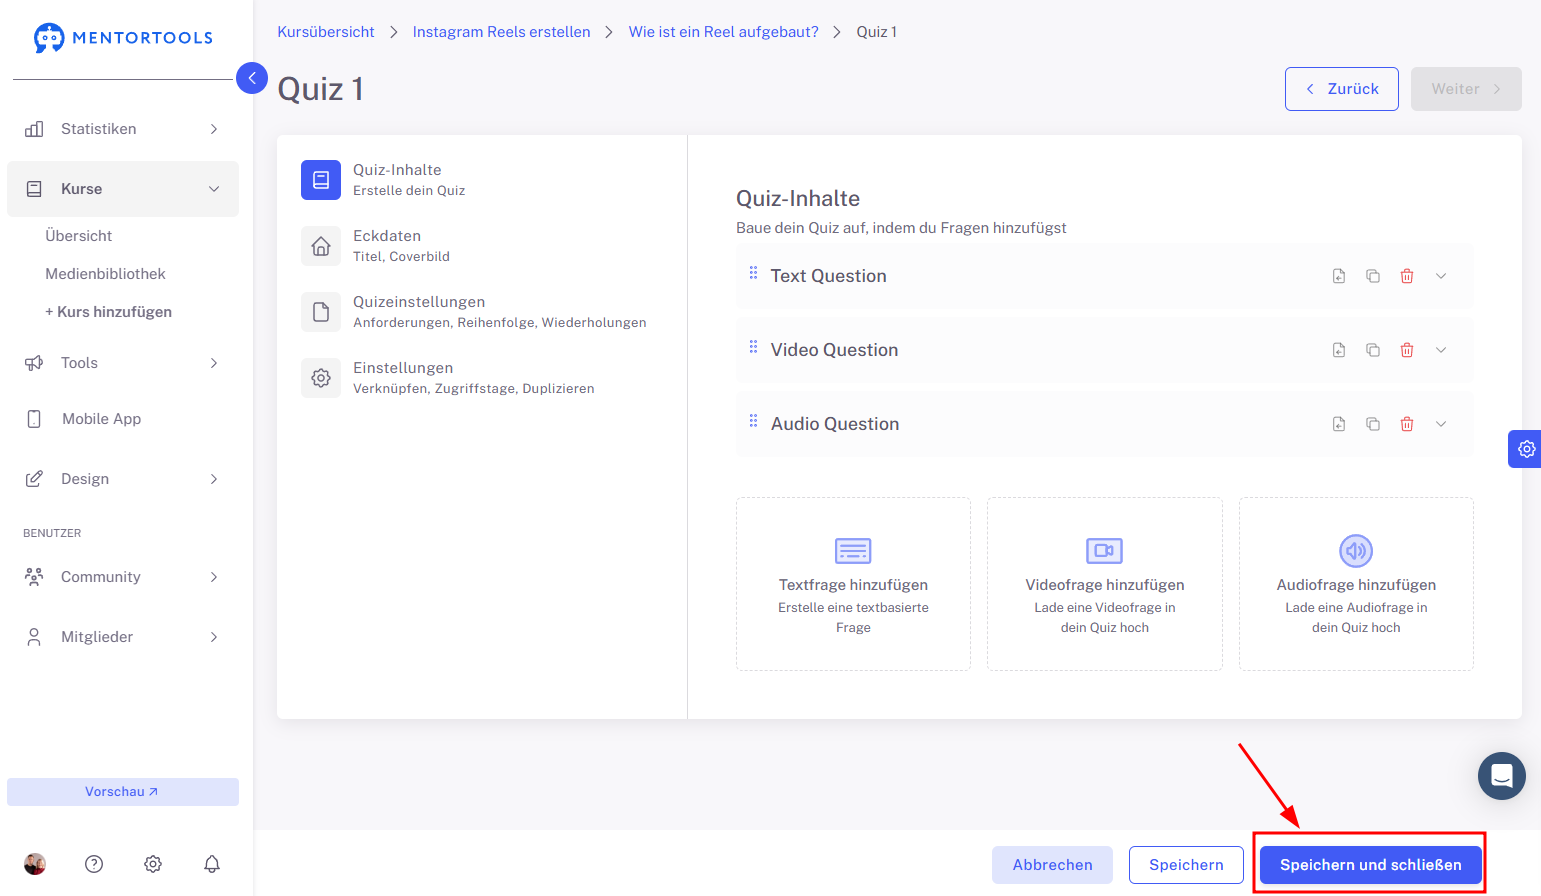The image size is (1541, 896).
Task: Click the Zurück button
Action: pyautogui.click(x=1342, y=89)
